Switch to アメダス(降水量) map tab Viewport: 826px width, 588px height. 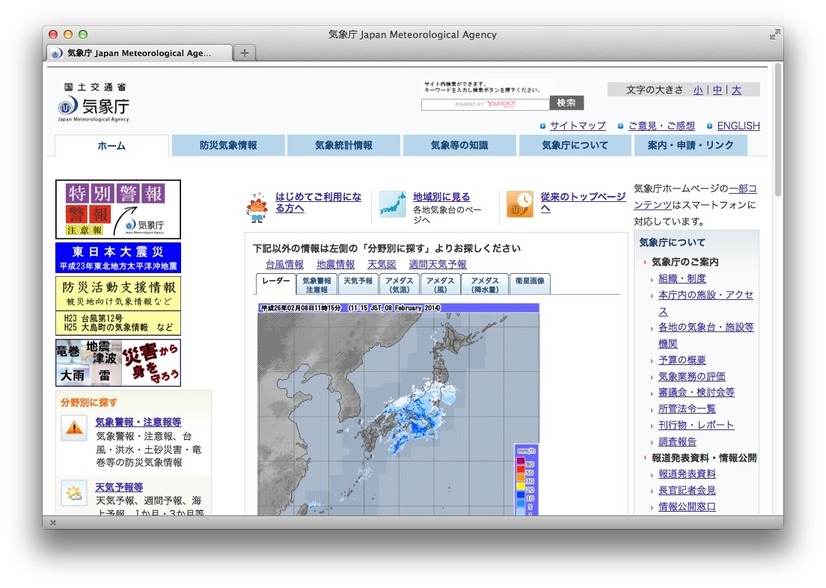[x=485, y=285]
